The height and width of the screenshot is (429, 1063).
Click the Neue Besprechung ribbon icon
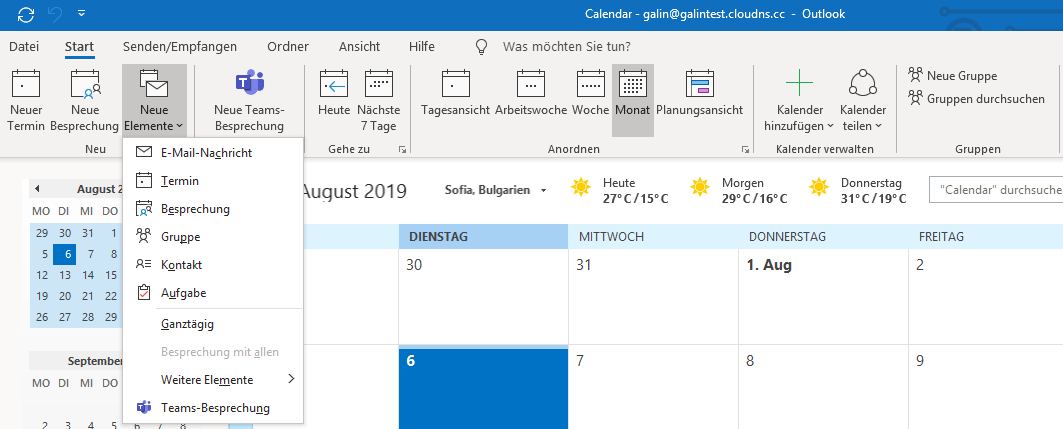click(x=85, y=101)
